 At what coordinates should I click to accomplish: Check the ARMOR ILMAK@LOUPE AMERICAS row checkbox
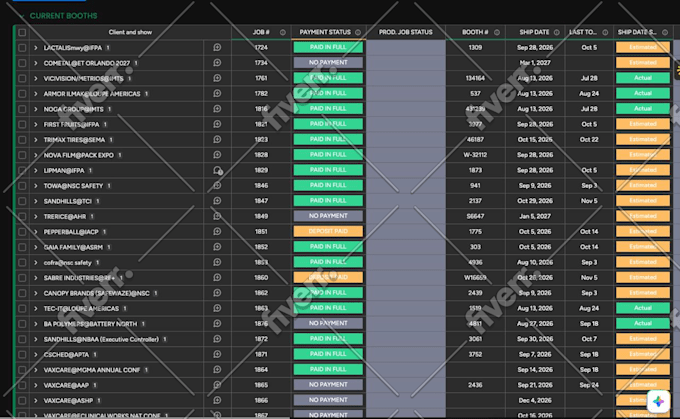22,94
